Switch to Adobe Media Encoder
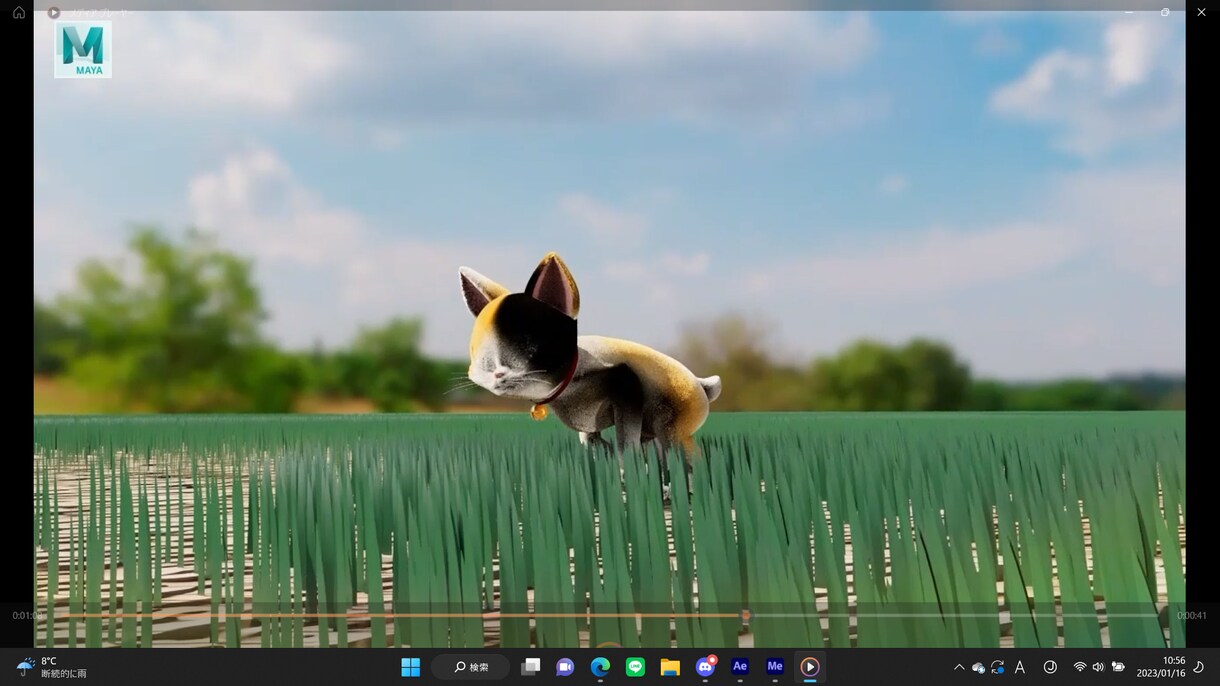The image size is (1220, 686). 775,667
